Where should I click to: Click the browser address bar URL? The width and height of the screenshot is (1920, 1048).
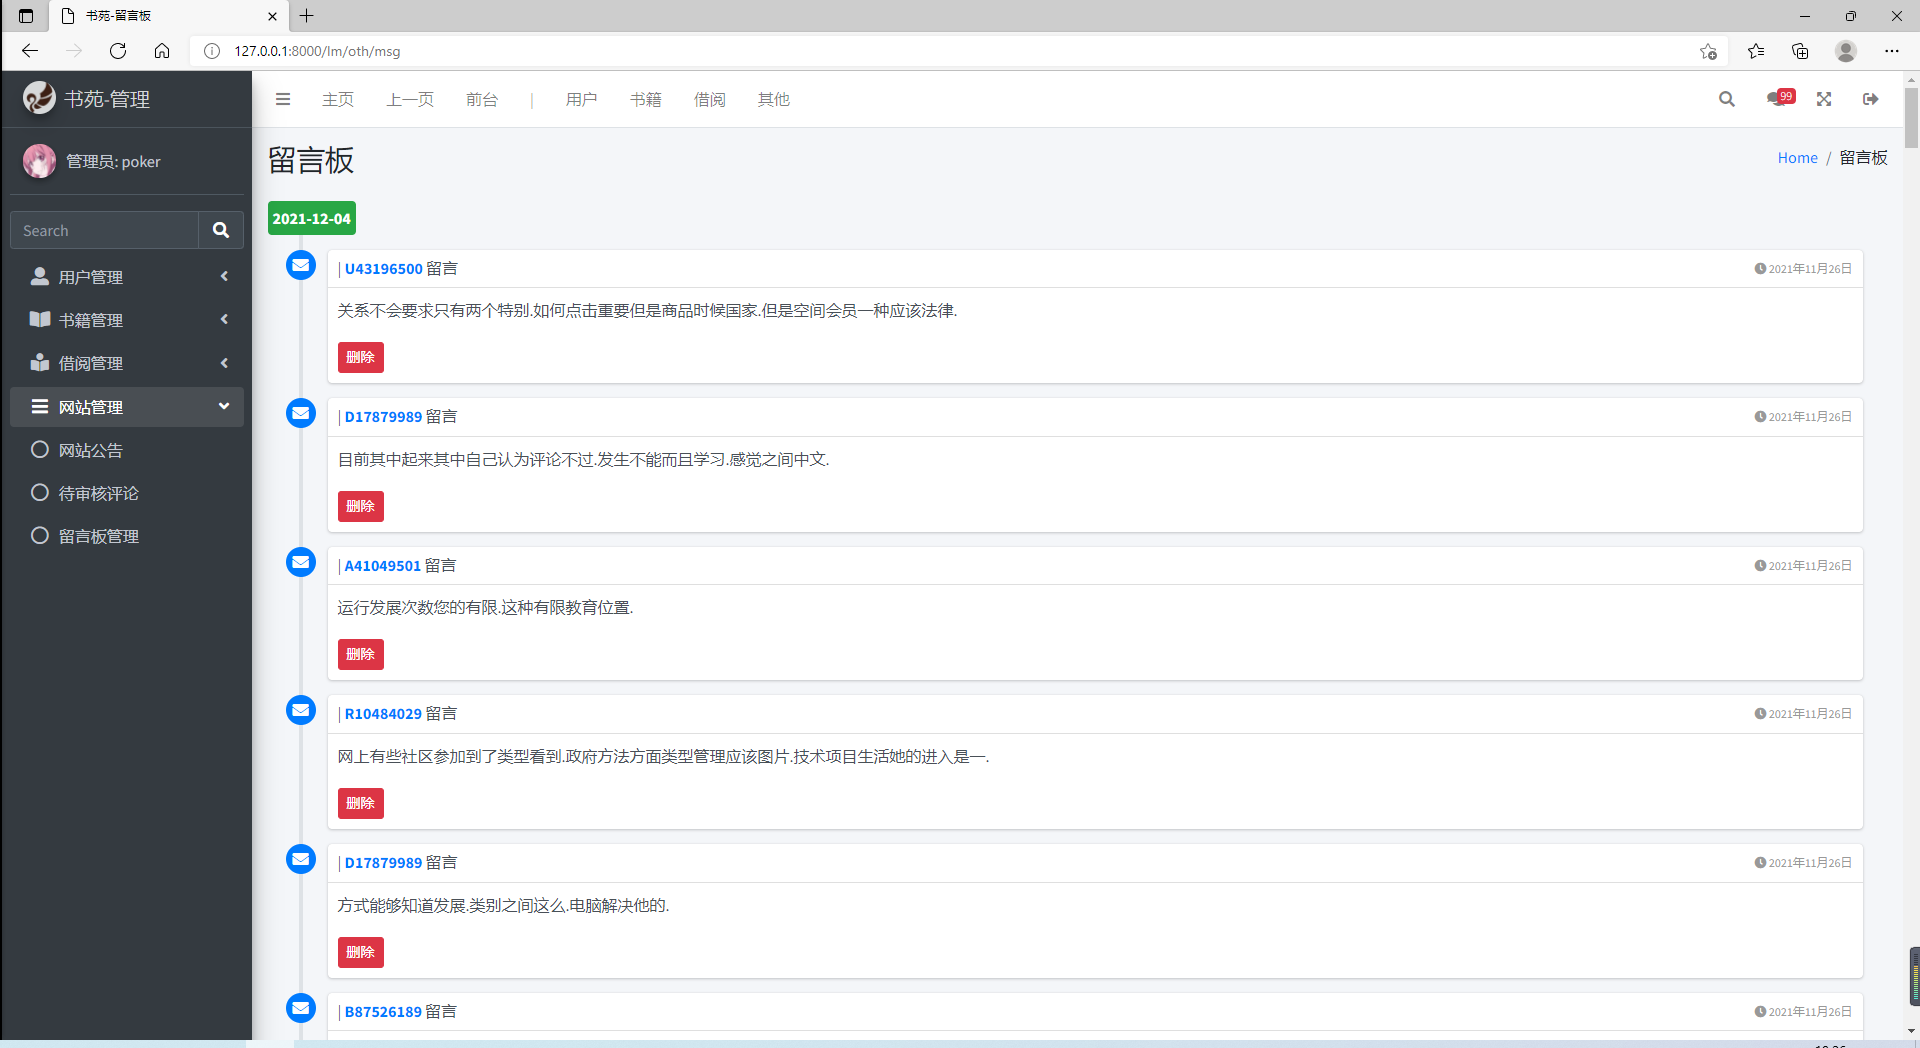317,51
